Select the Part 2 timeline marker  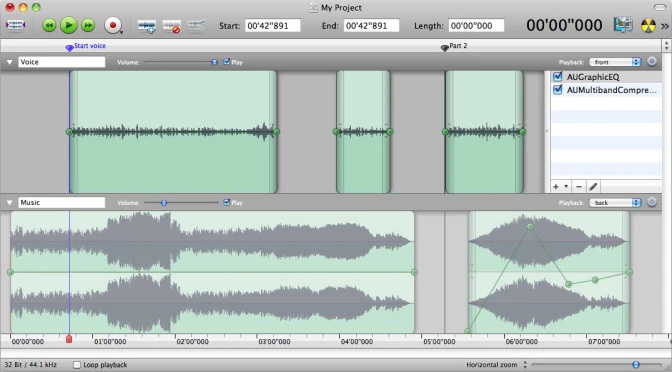coord(454,46)
